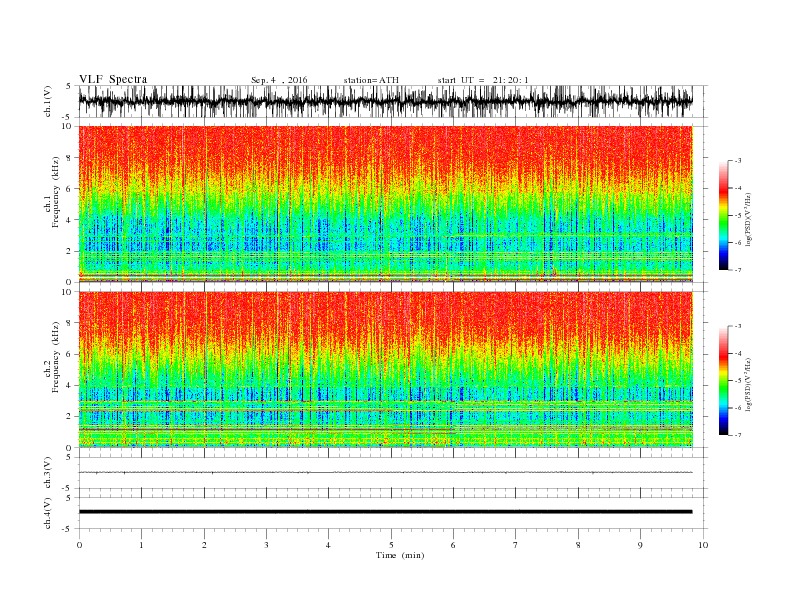
Task: Click the "4" kHz tick on ch.2 frequency axis
Action: pos(69,385)
